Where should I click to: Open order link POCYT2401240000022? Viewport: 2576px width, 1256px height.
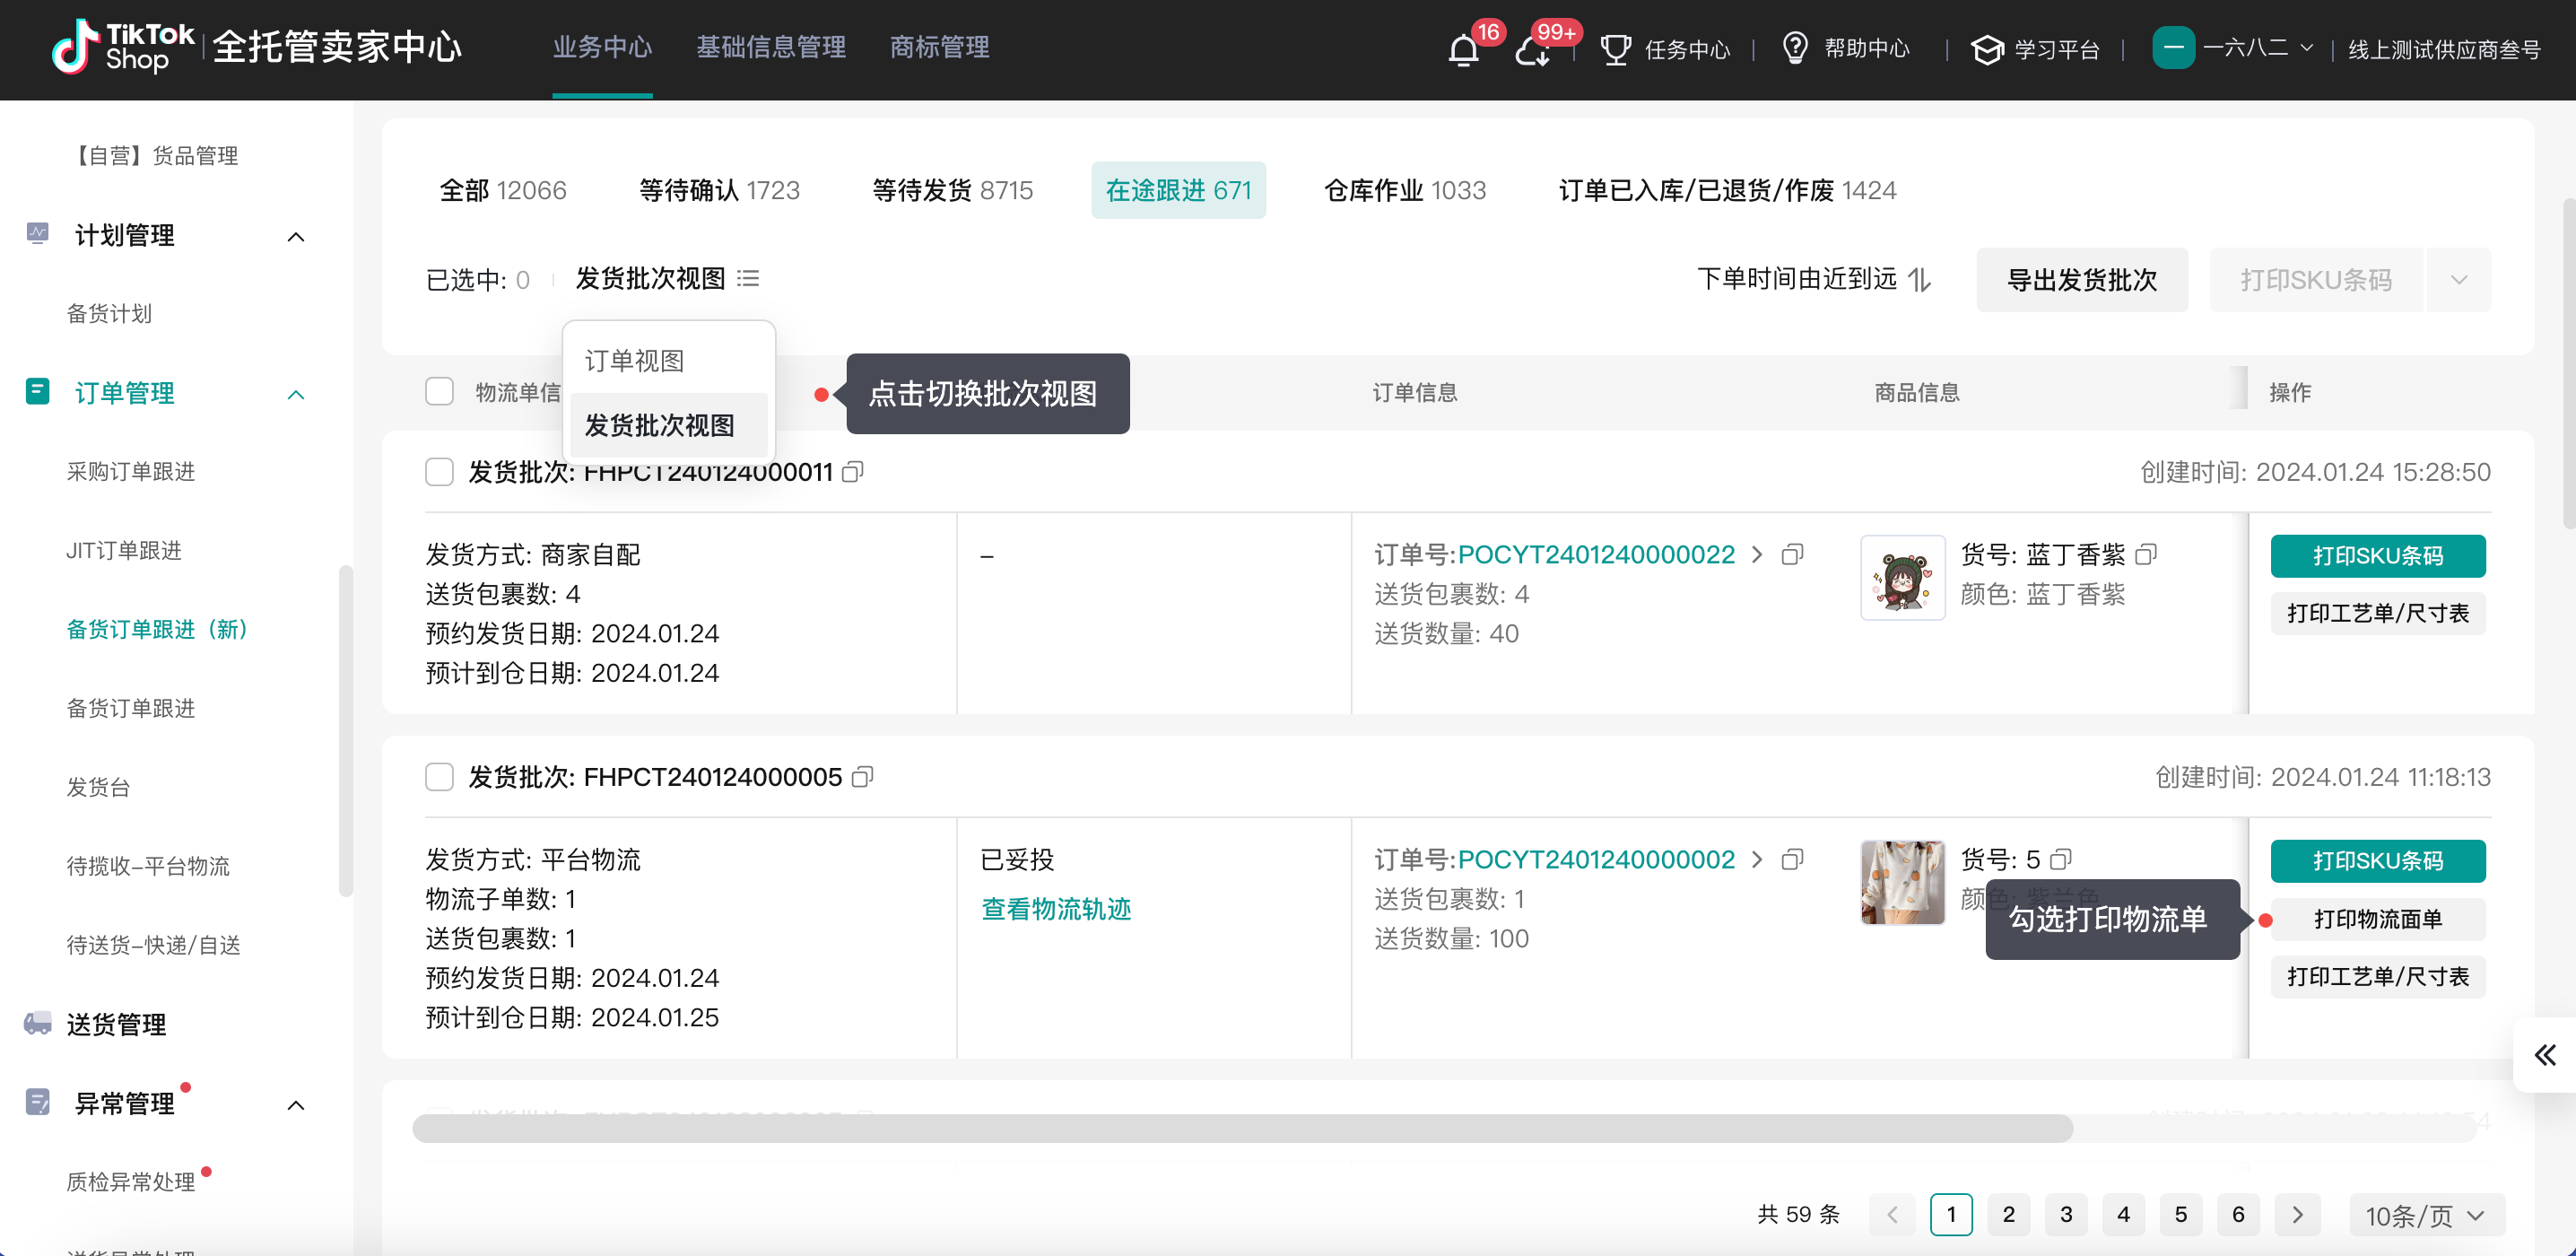pos(1595,554)
